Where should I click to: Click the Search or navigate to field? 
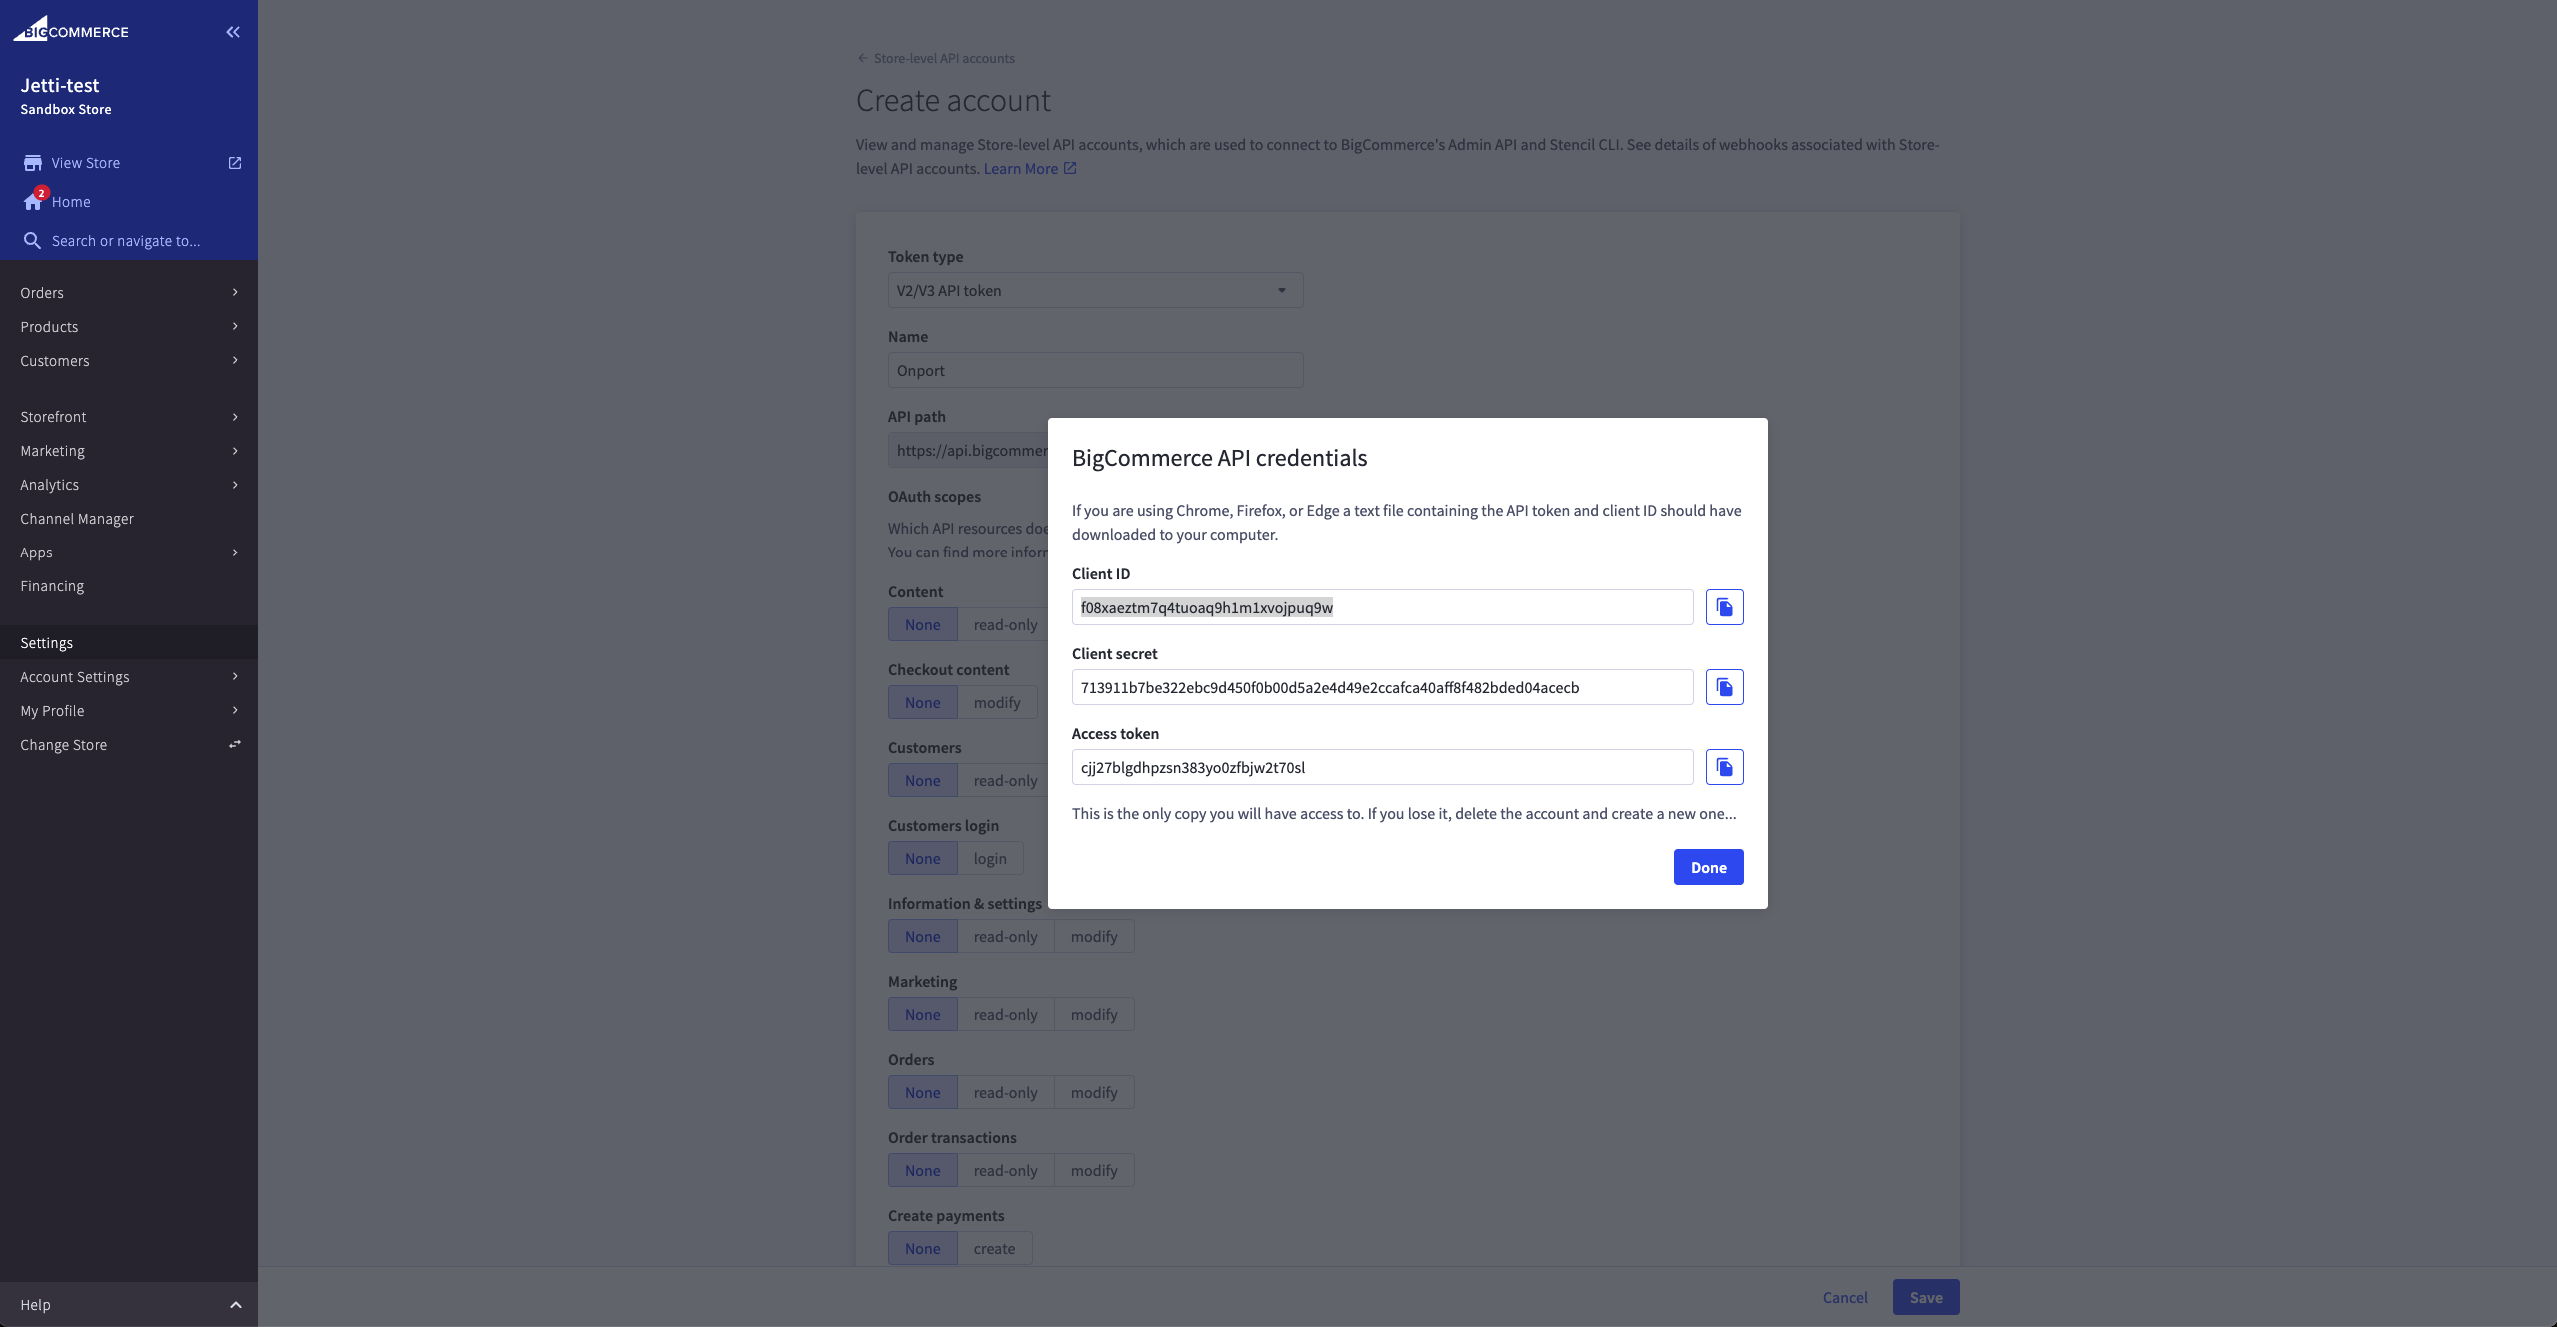pos(126,241)
